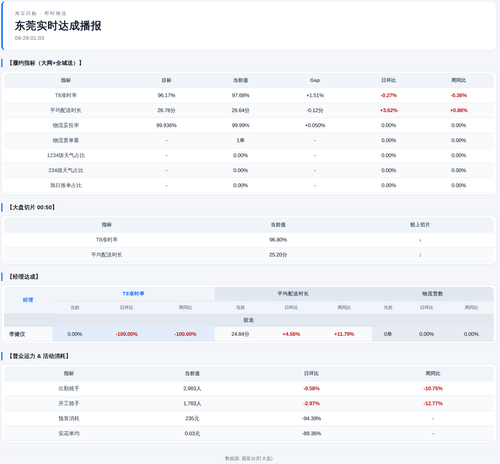Click the report title 东莞实时达成播报
The height and width of the screenshot is (464, 500).
(58, 26)
